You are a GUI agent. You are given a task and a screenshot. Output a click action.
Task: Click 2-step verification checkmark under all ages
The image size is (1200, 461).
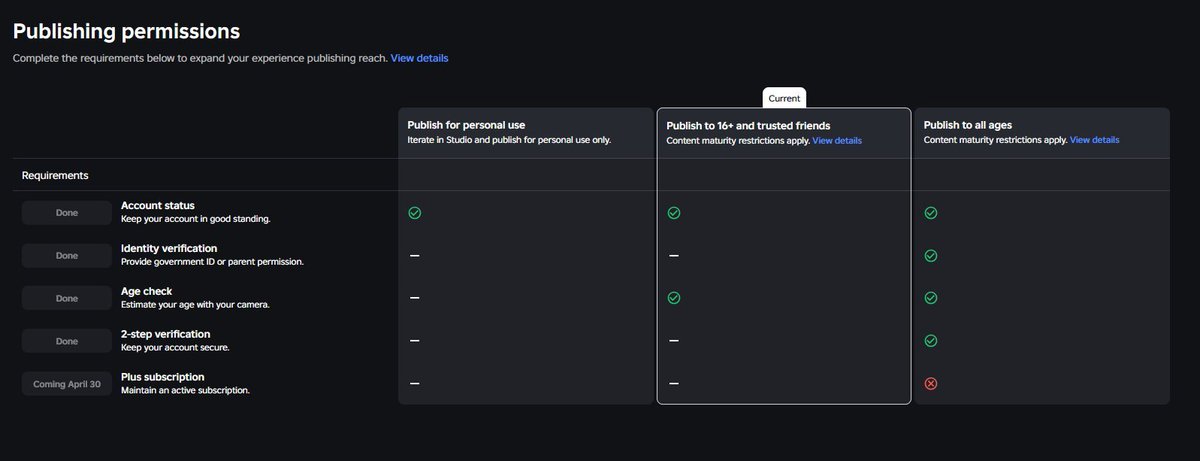(x=931, y=341)
